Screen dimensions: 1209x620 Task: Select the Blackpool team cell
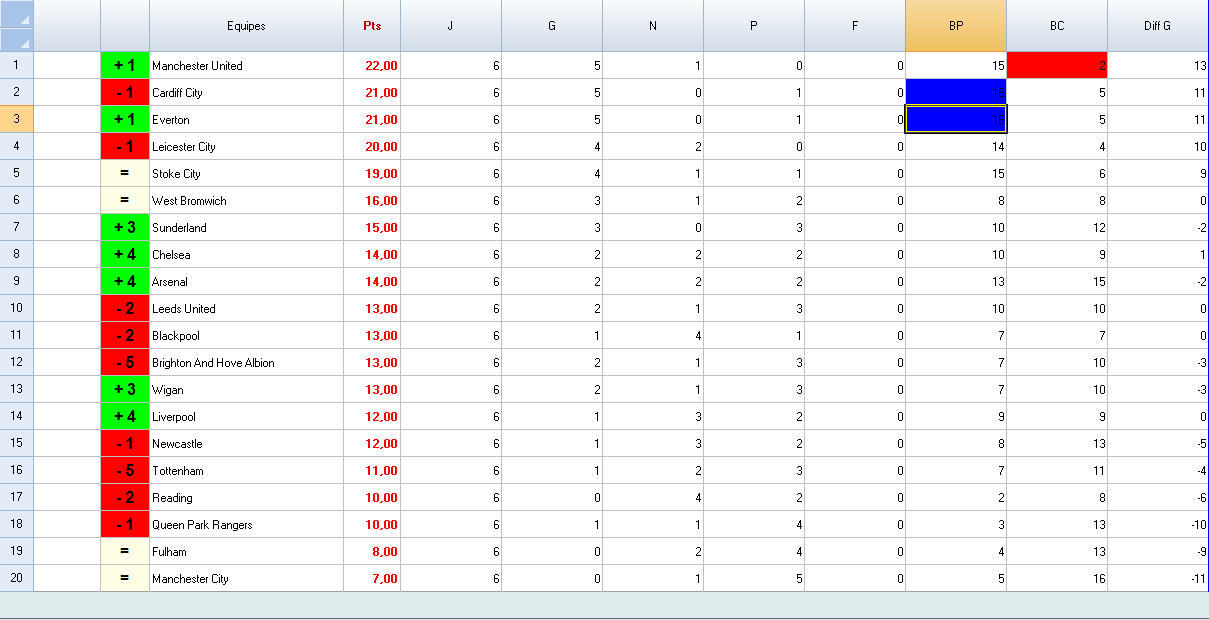point(246,335)
